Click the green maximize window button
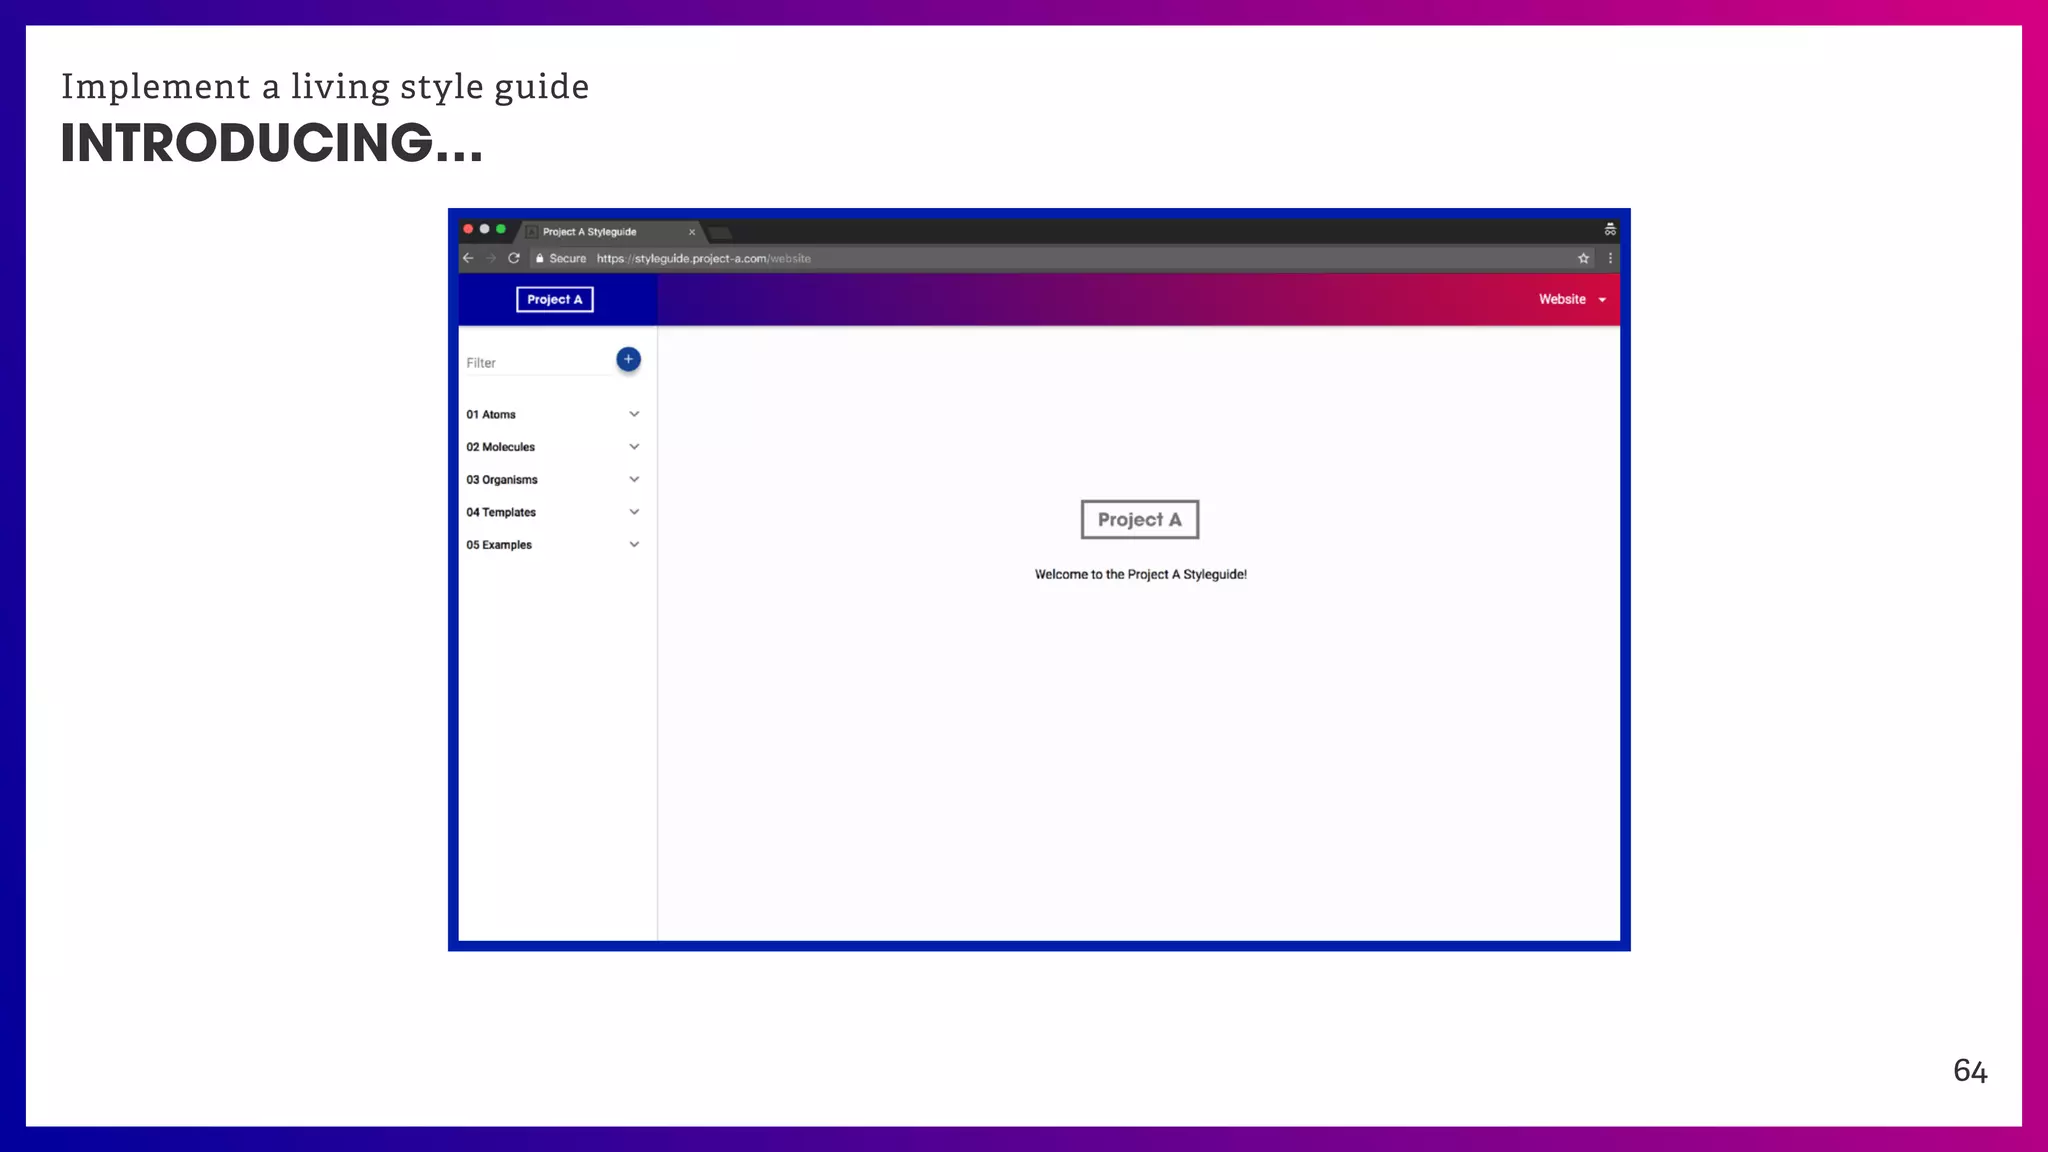Viewport: 2048px width, 1152px height. (x=501, y=229)
